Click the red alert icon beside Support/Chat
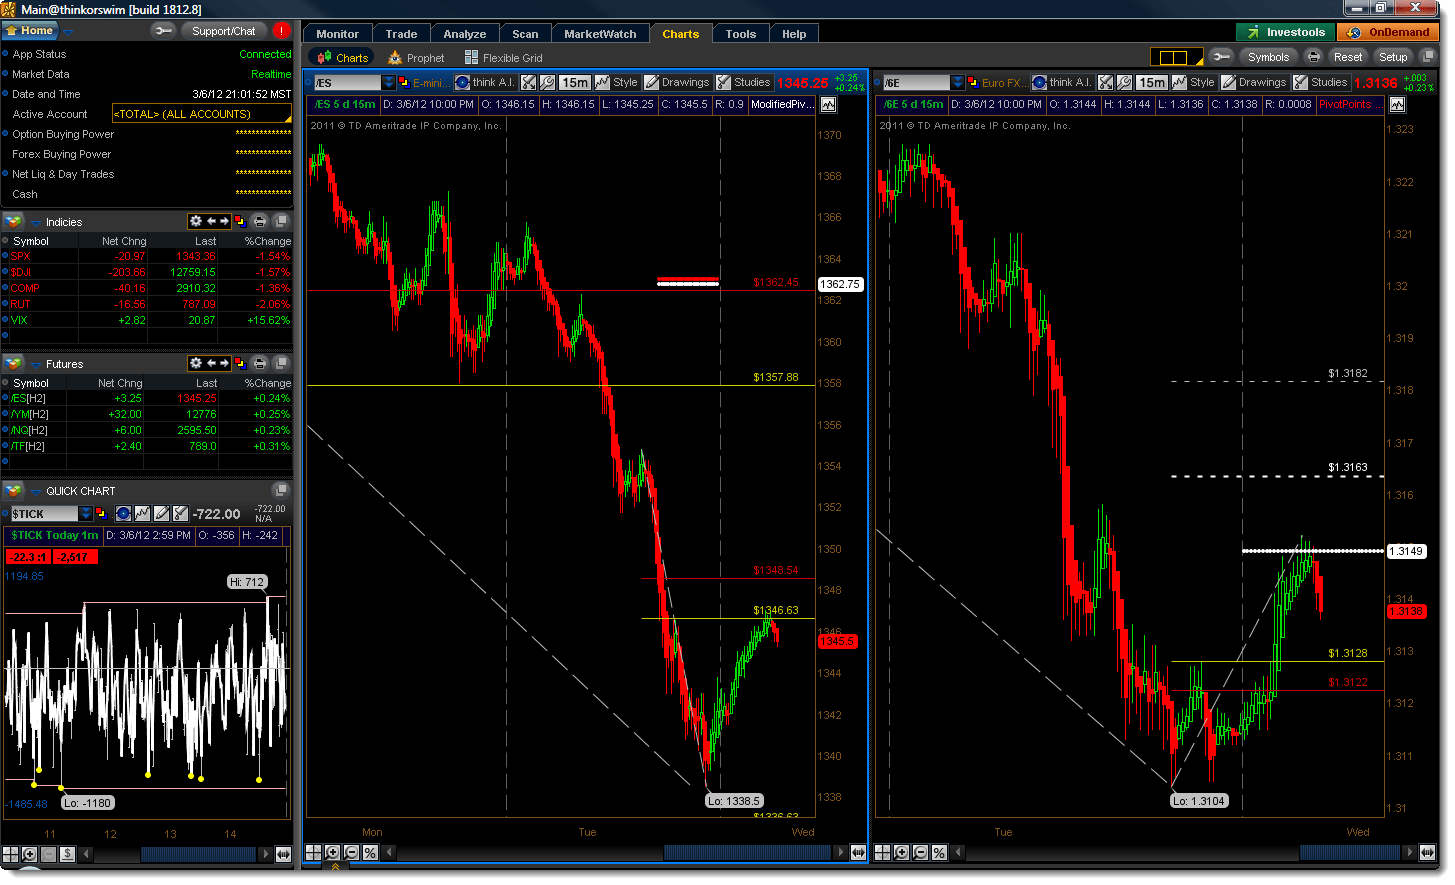 coord(281,31)
